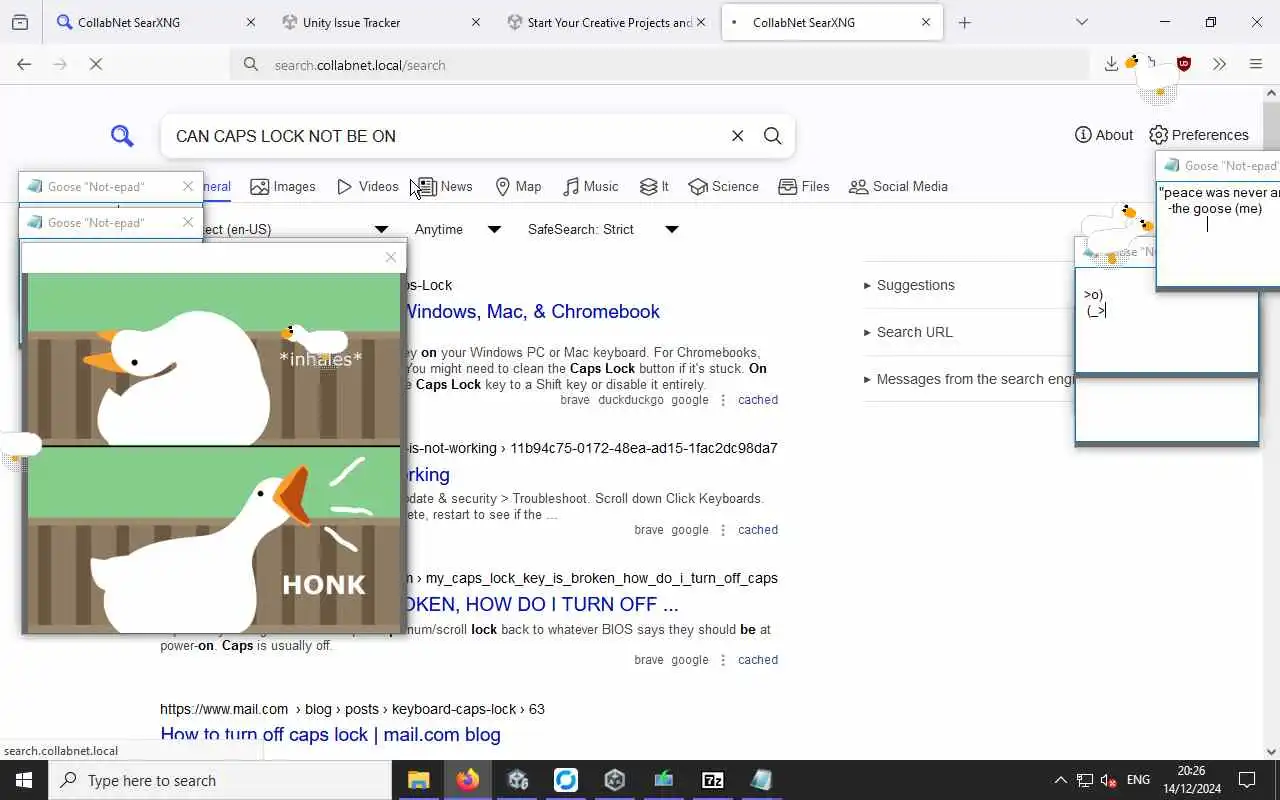Open the notepad taskbar icon
This screenshot has width=1280, height=800.
(x=761, y=780)
